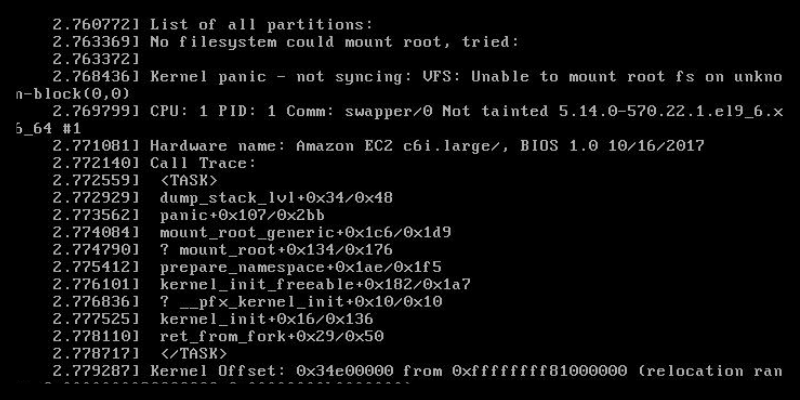The height and width of the screenshot is (400, 800).
Task: Click the 'Call Trace:' label
Action: pos(203,163)
